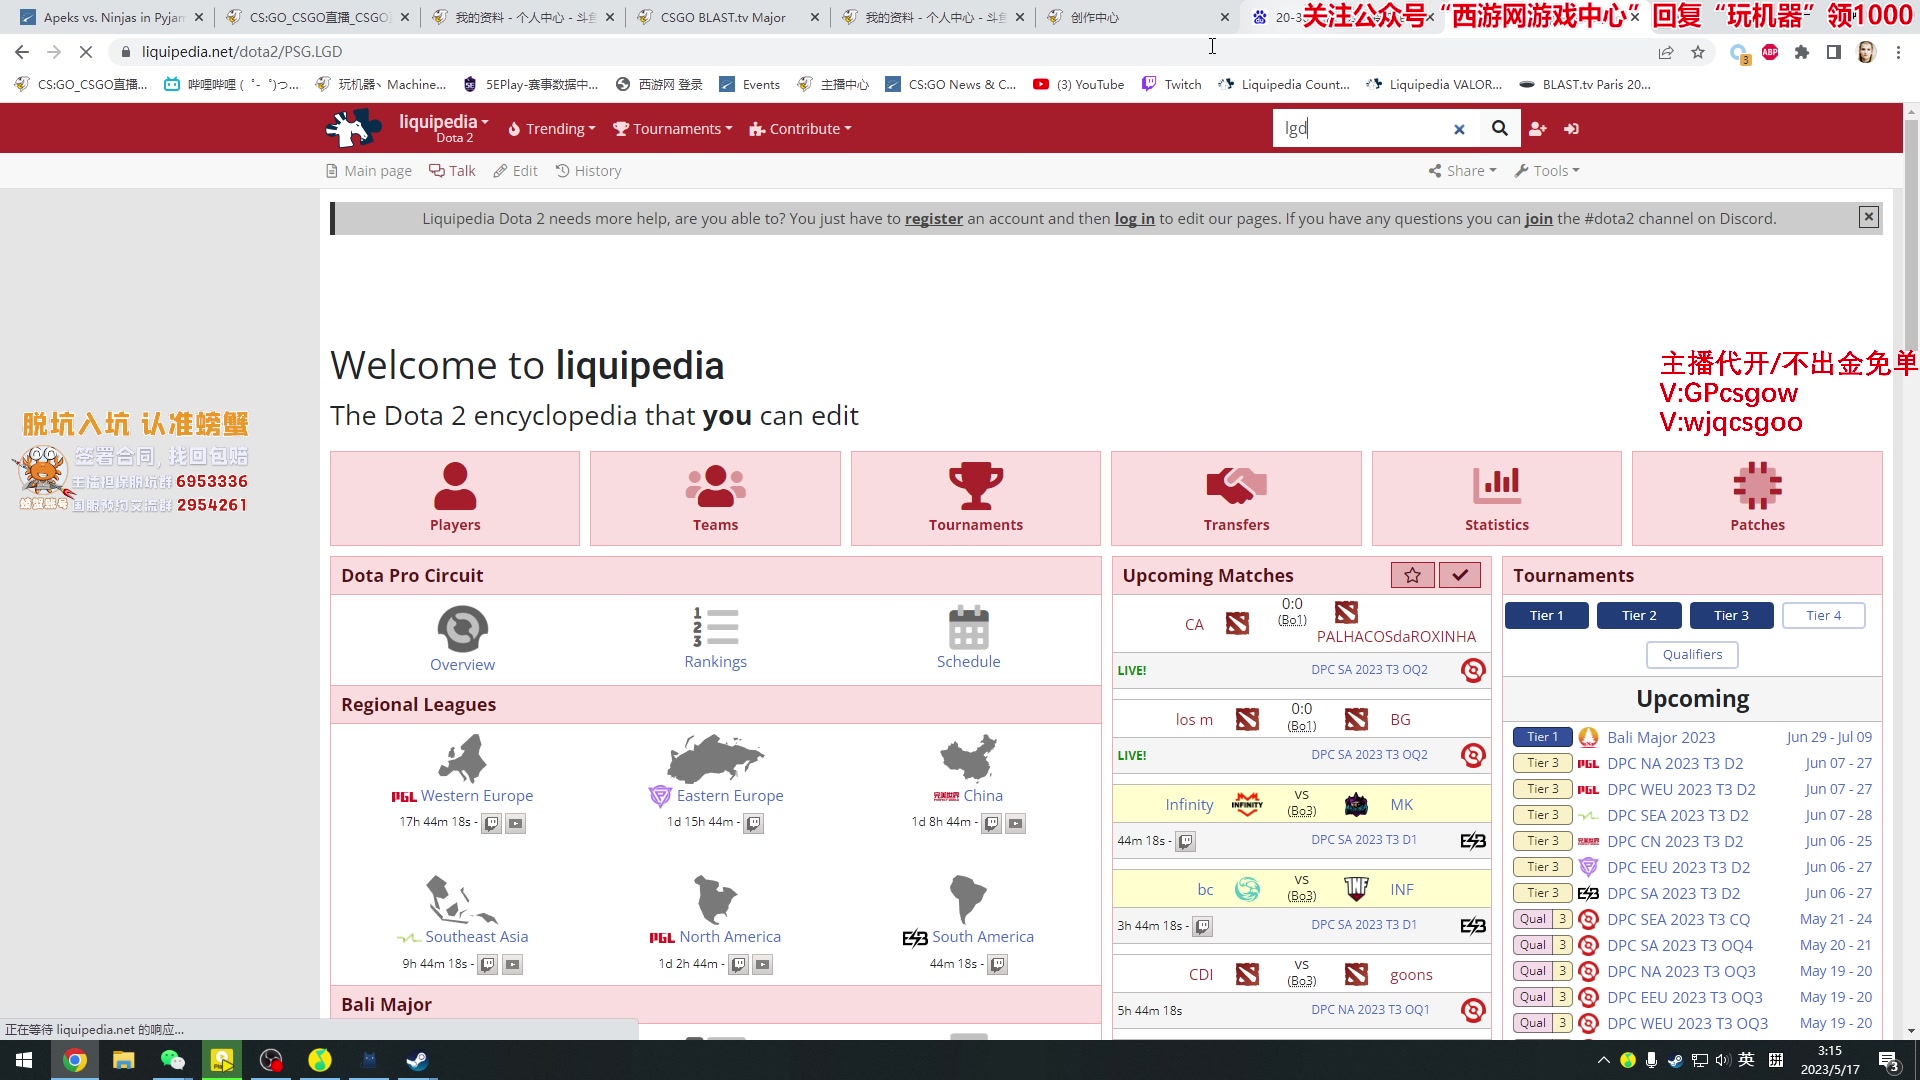Viewport: 1920px width, 1080px height.
Task: Open the Statistics chart tile
Action: coord(1497,498)
